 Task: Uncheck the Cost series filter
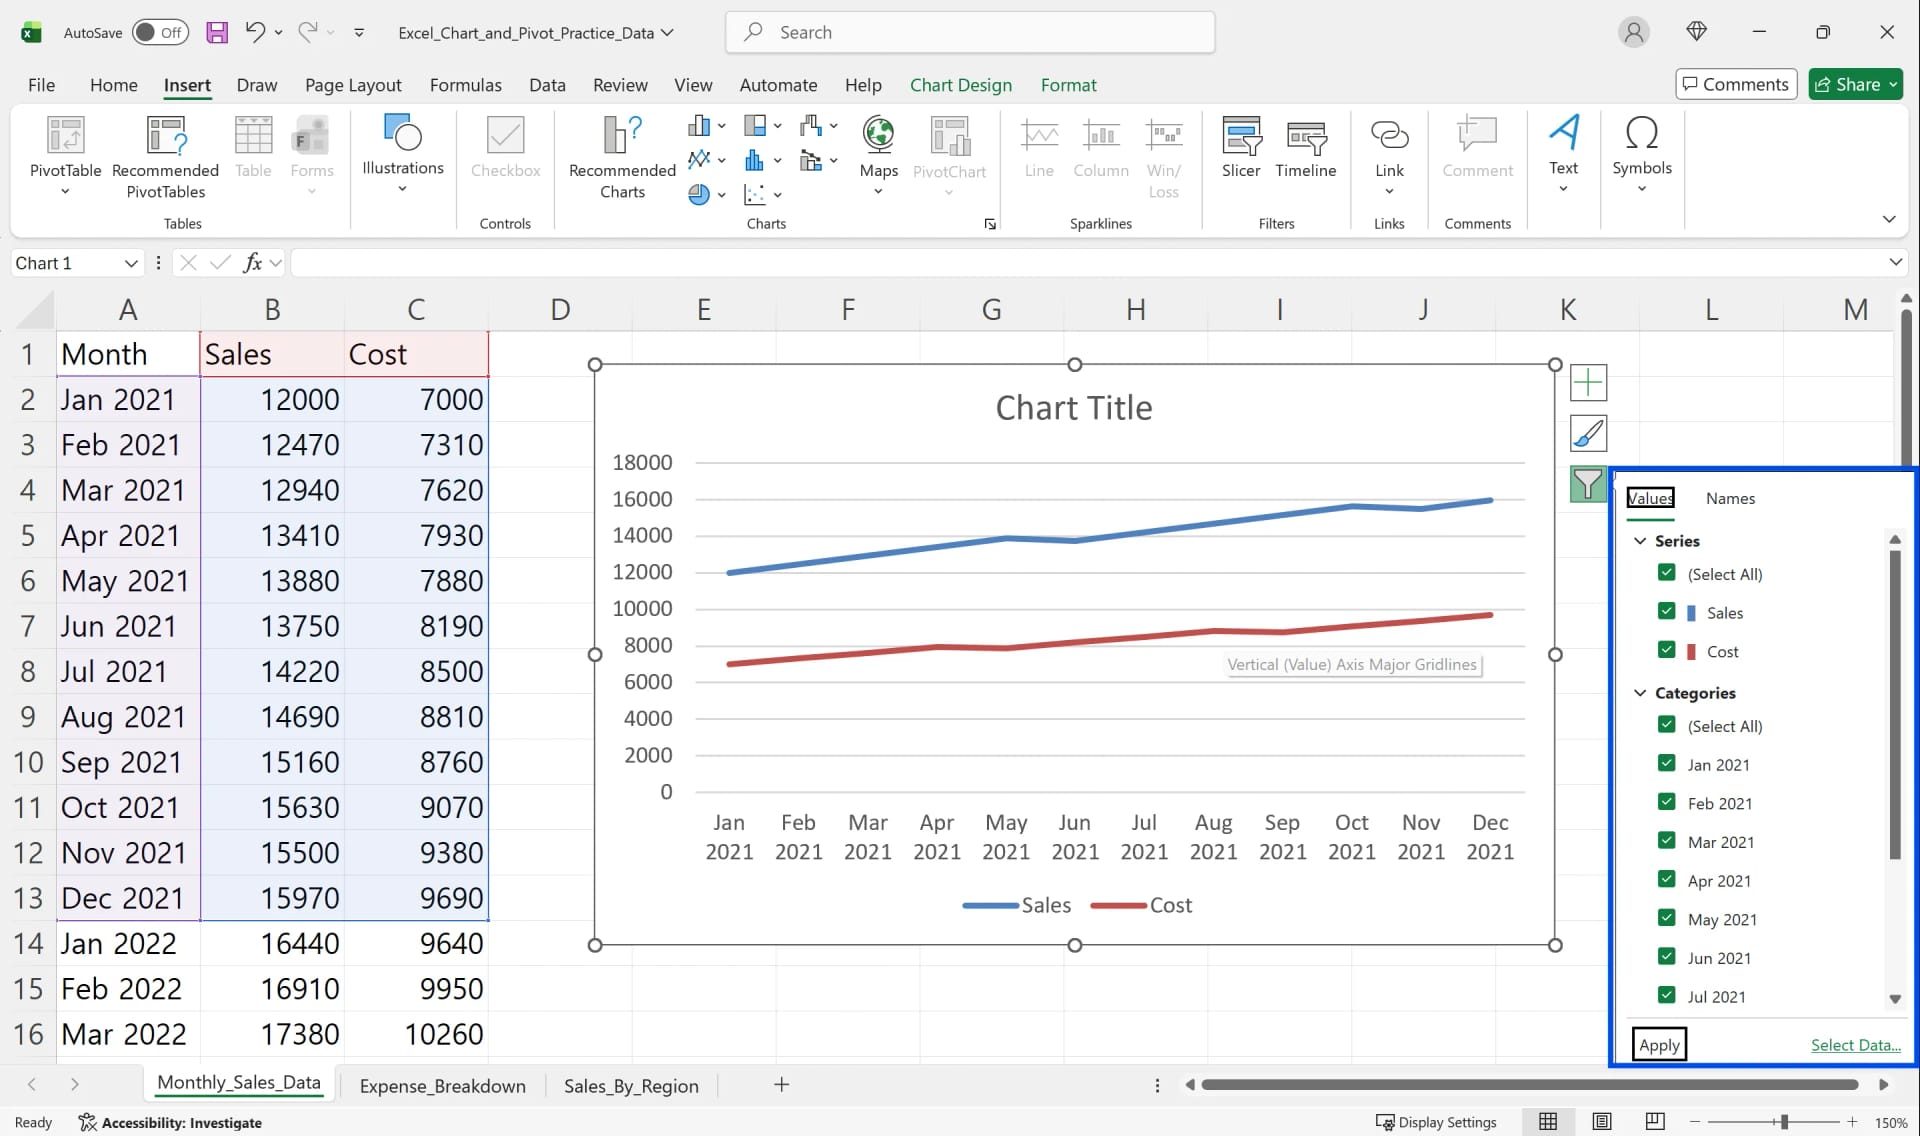click(1667, 650)
